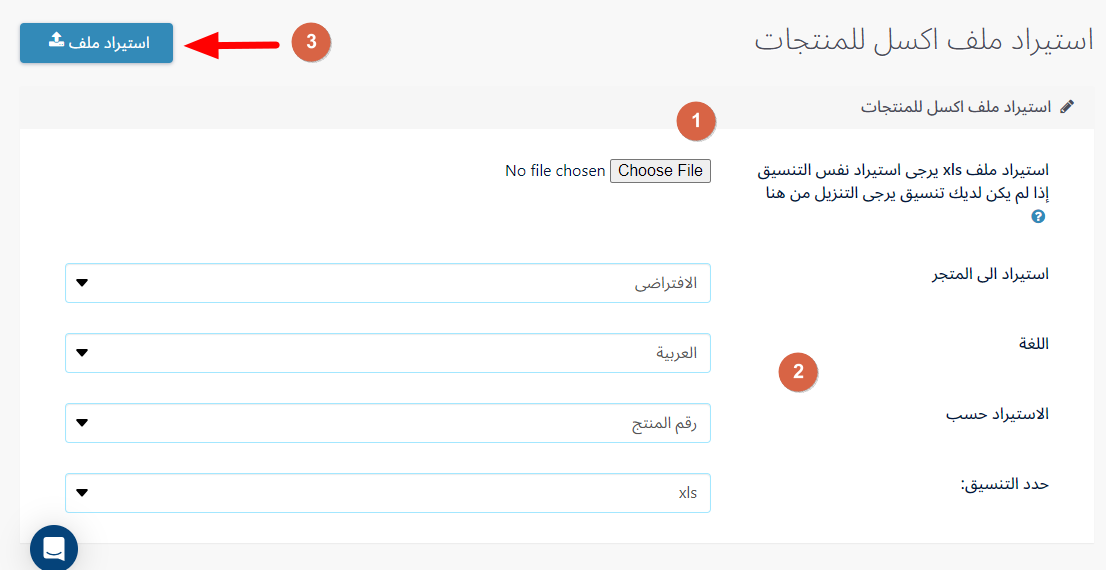Click the xls download format instruction text

pos(903,181)
